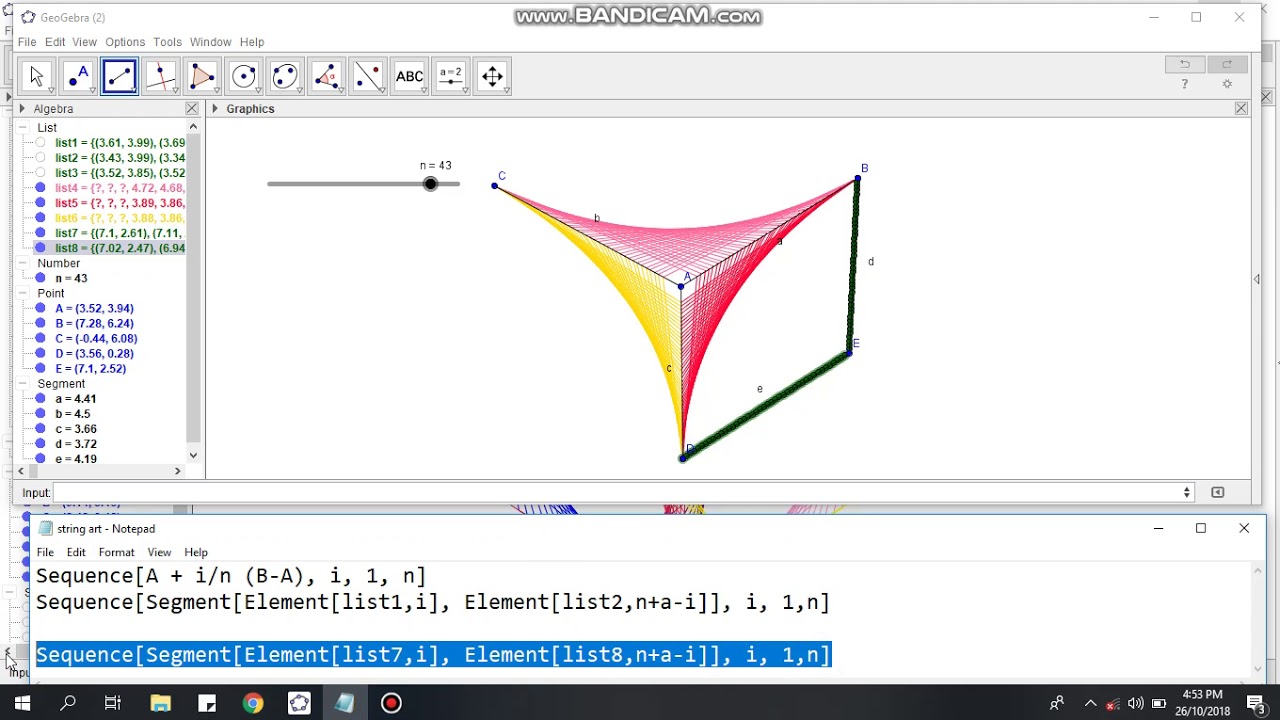Open File Explorer from the taskbar

click(x=161, y=703)
